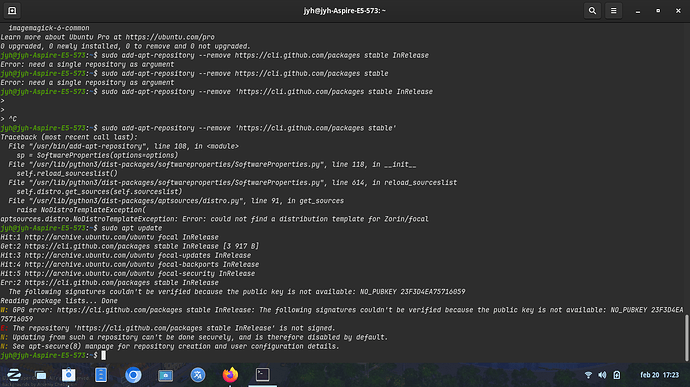Open the Zorin start menu

point(14,375)
